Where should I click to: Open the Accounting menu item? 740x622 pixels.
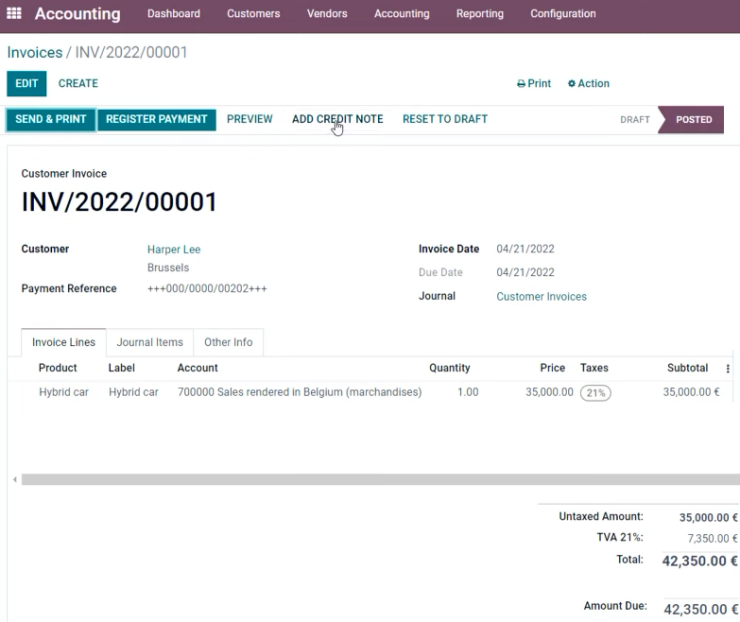pyautogui.click(x=402, y=14)
